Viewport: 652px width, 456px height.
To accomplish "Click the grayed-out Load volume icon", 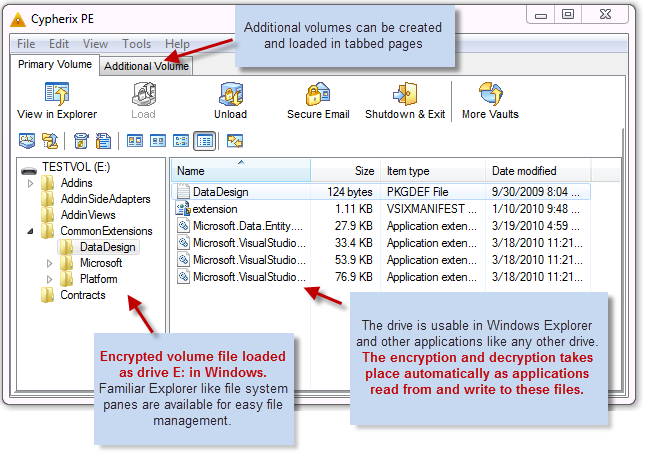I will pos(143,93).
